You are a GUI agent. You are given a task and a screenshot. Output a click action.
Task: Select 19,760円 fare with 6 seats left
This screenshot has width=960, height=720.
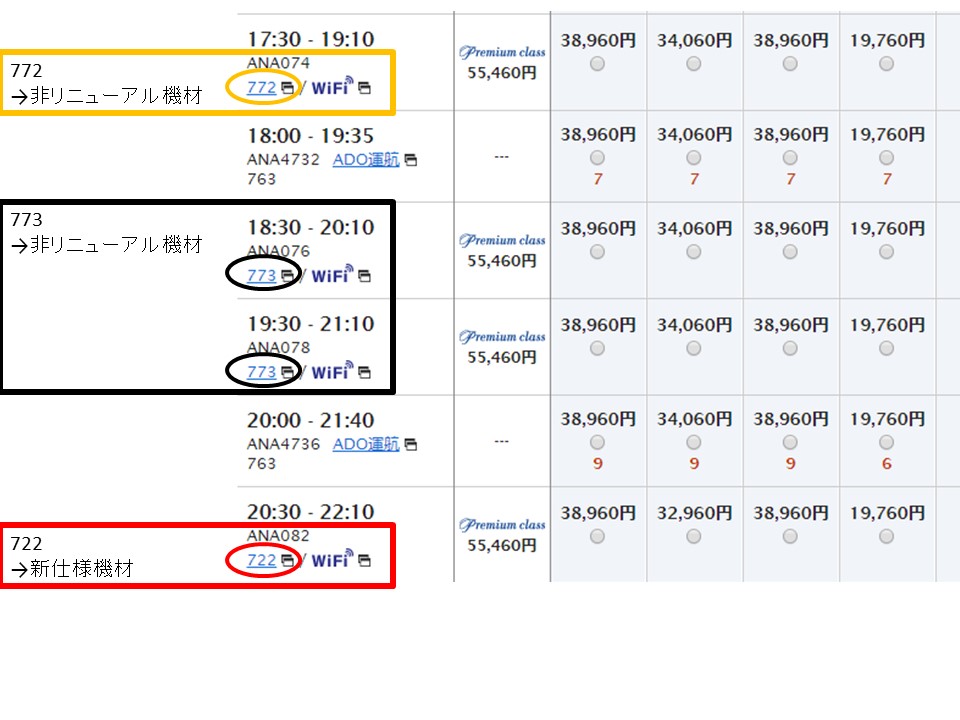[x=887, y=442]
